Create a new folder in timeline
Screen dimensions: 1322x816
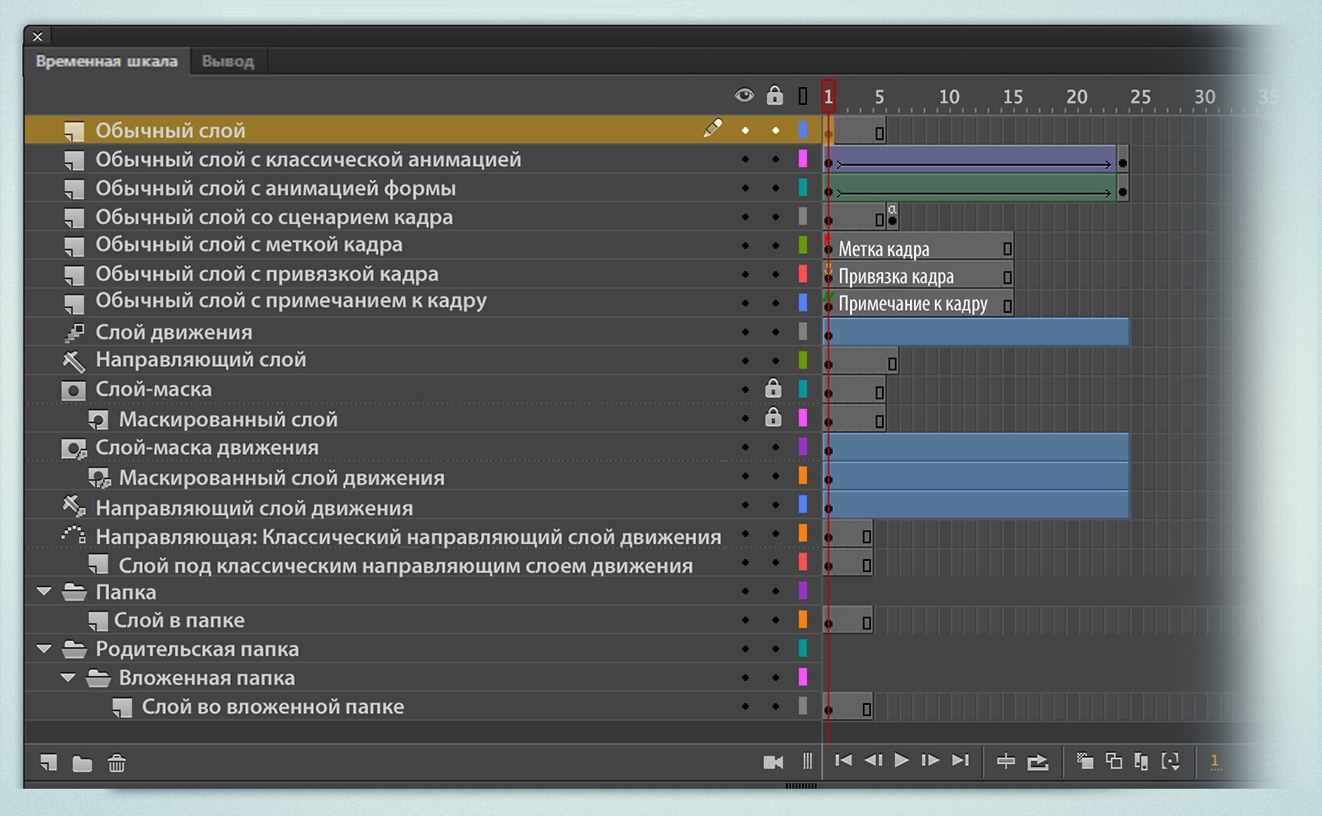[x=82, y=764]
